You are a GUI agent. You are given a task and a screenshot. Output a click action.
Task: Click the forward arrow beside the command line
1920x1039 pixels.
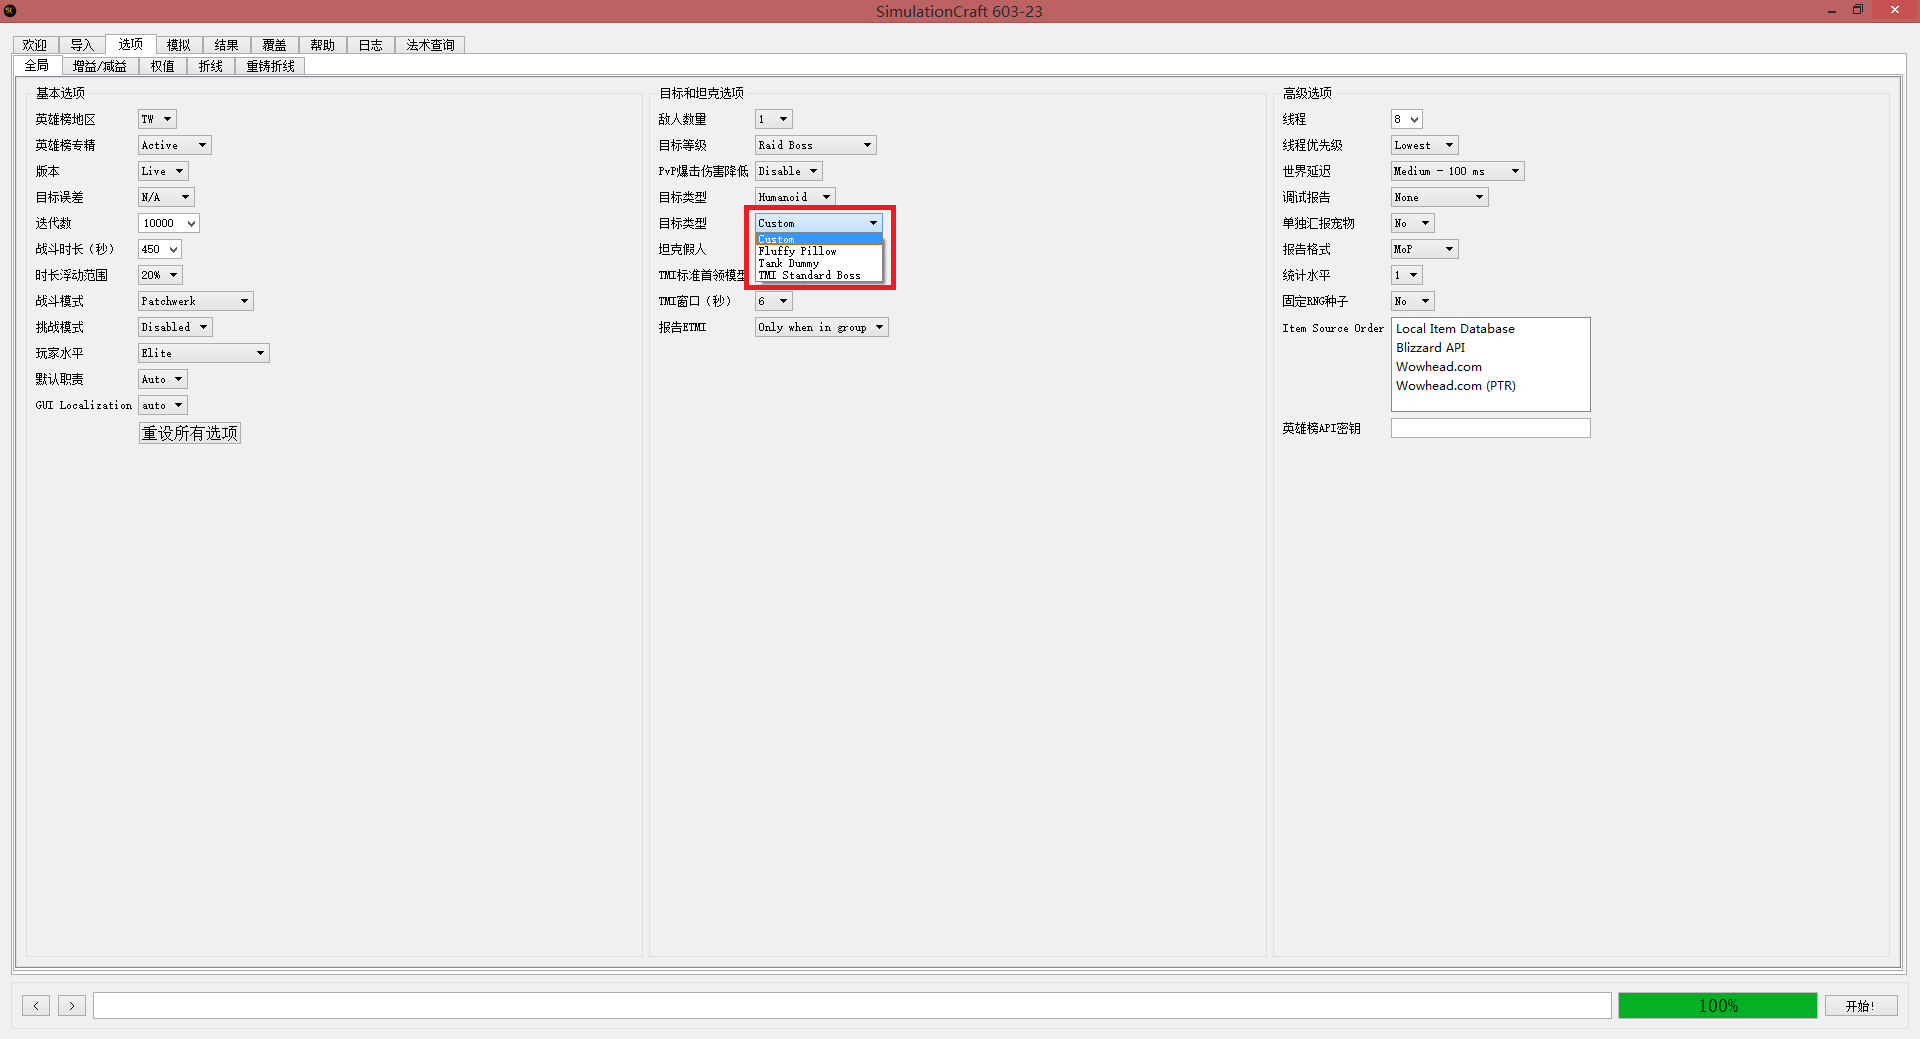(72, 1005)
